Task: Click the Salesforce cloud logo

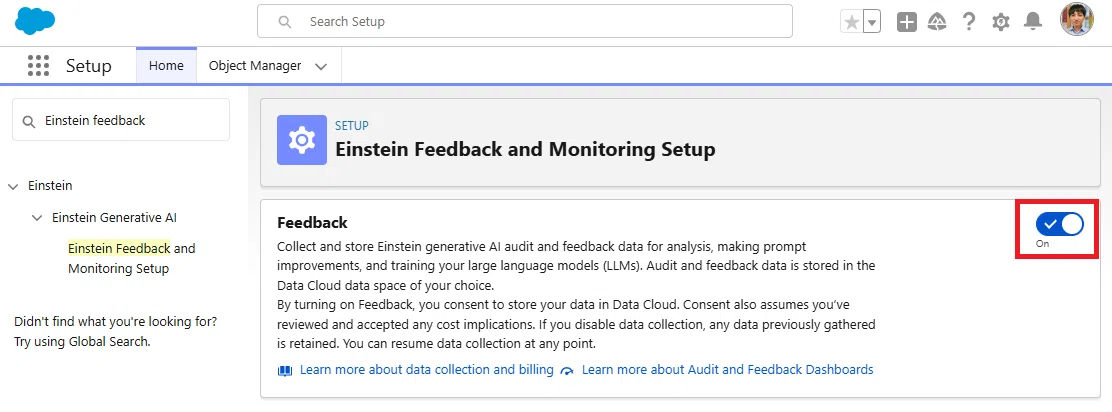Action: [35, 21]
